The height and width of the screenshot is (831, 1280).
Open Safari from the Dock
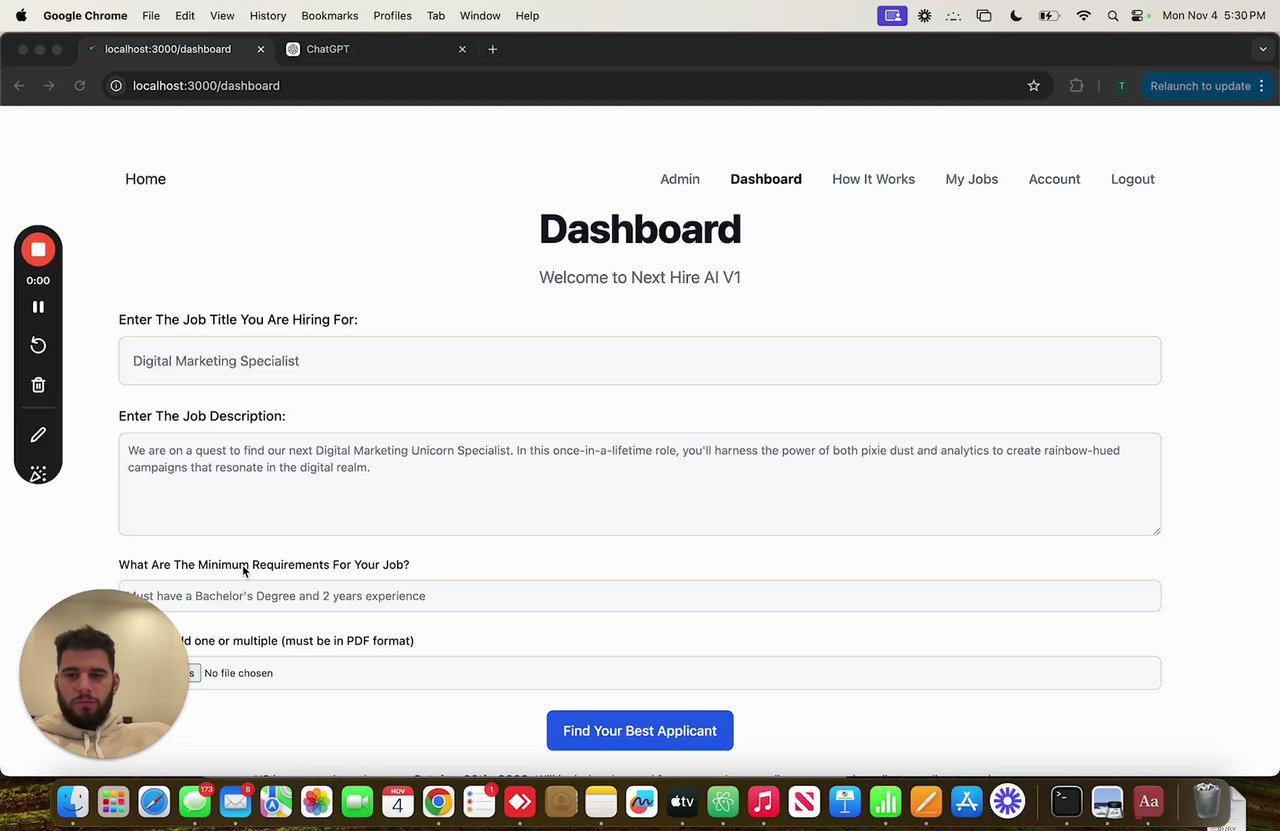(154, 801)
